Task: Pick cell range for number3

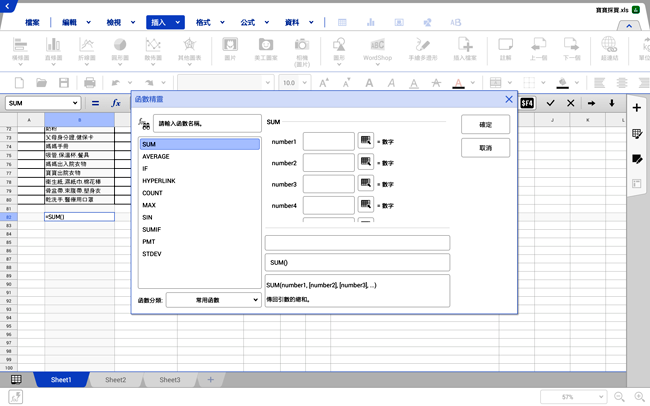Action: tap(366, 183)
